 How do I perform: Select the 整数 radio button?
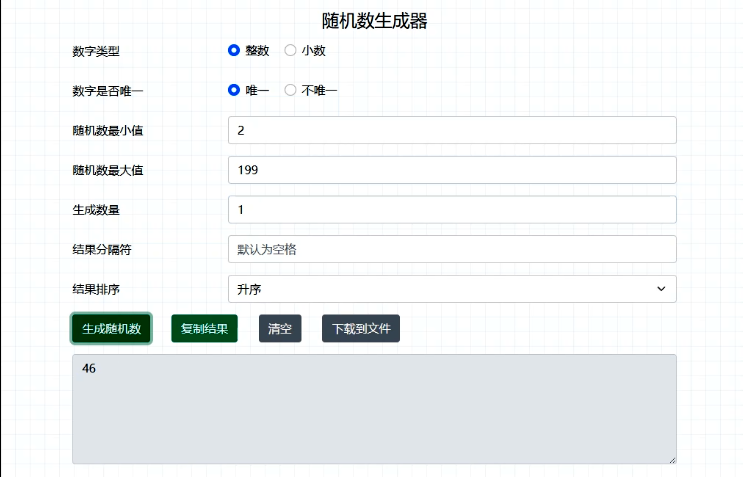(x=234, y=50)
